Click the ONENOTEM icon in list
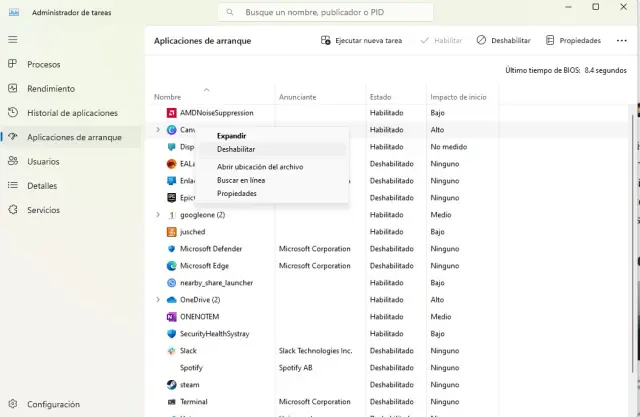The image size is (640, 417). click(x=172, y=316)
